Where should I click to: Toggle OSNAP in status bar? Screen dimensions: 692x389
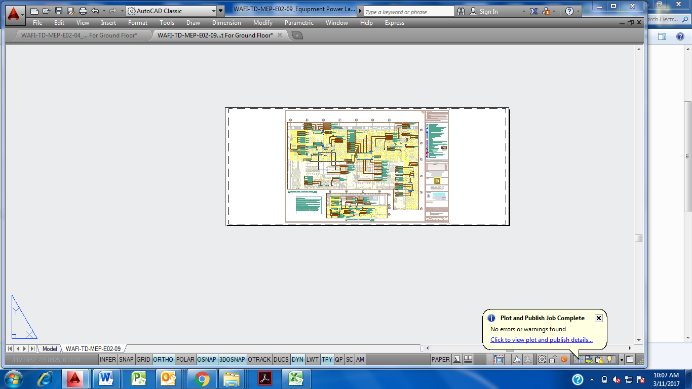207,359
